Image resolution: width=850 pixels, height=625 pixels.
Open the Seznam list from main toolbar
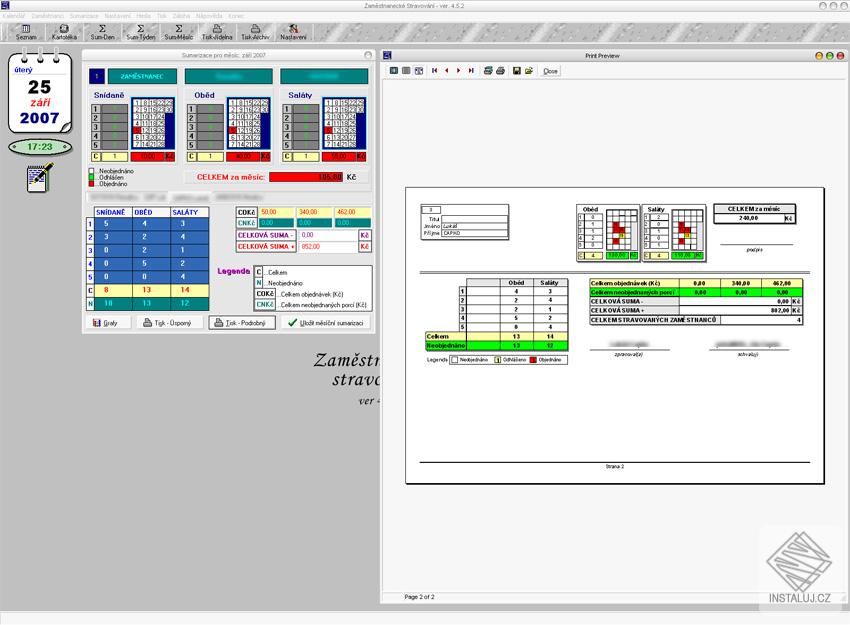point(25,33)
